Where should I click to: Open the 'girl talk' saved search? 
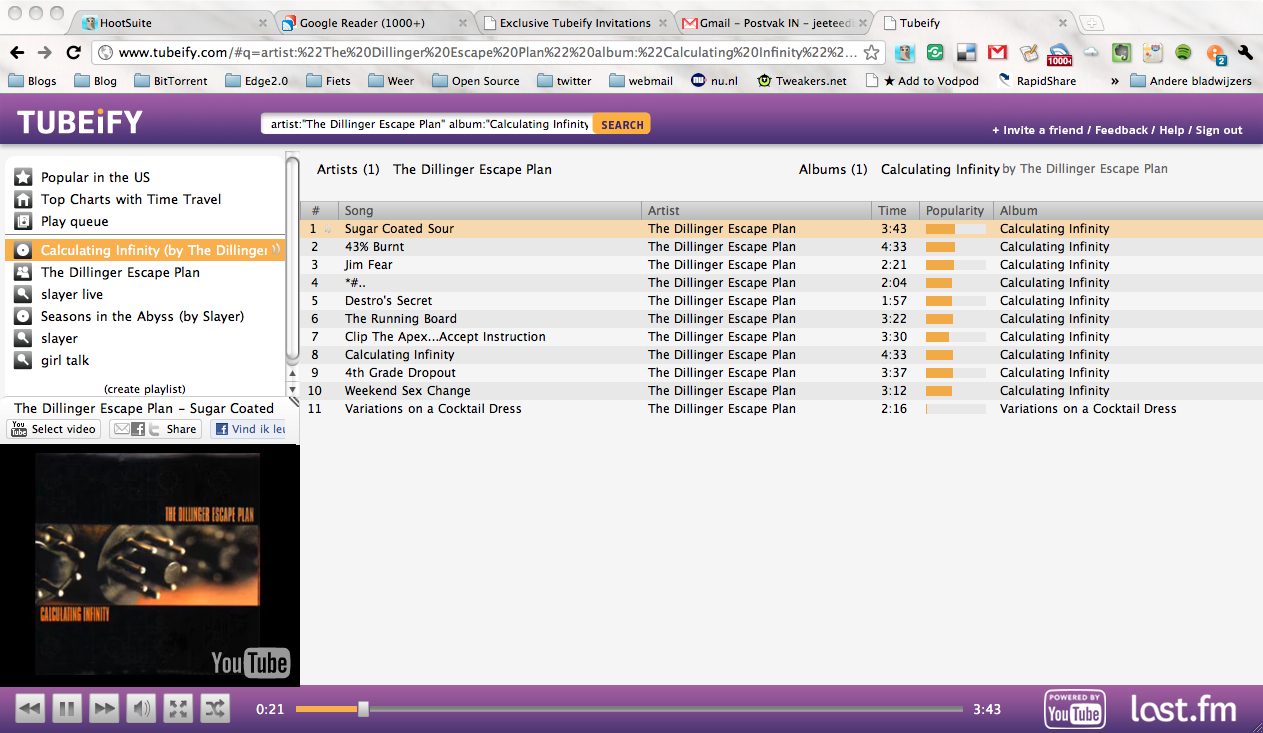[65, 360]
